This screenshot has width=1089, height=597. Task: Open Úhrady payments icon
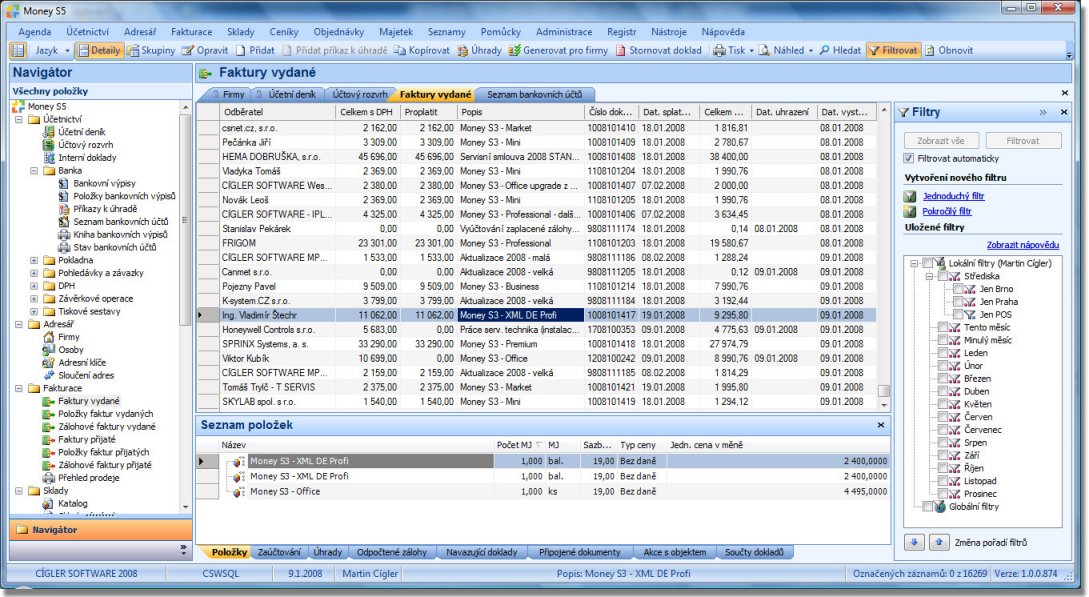tap(462, 50)
